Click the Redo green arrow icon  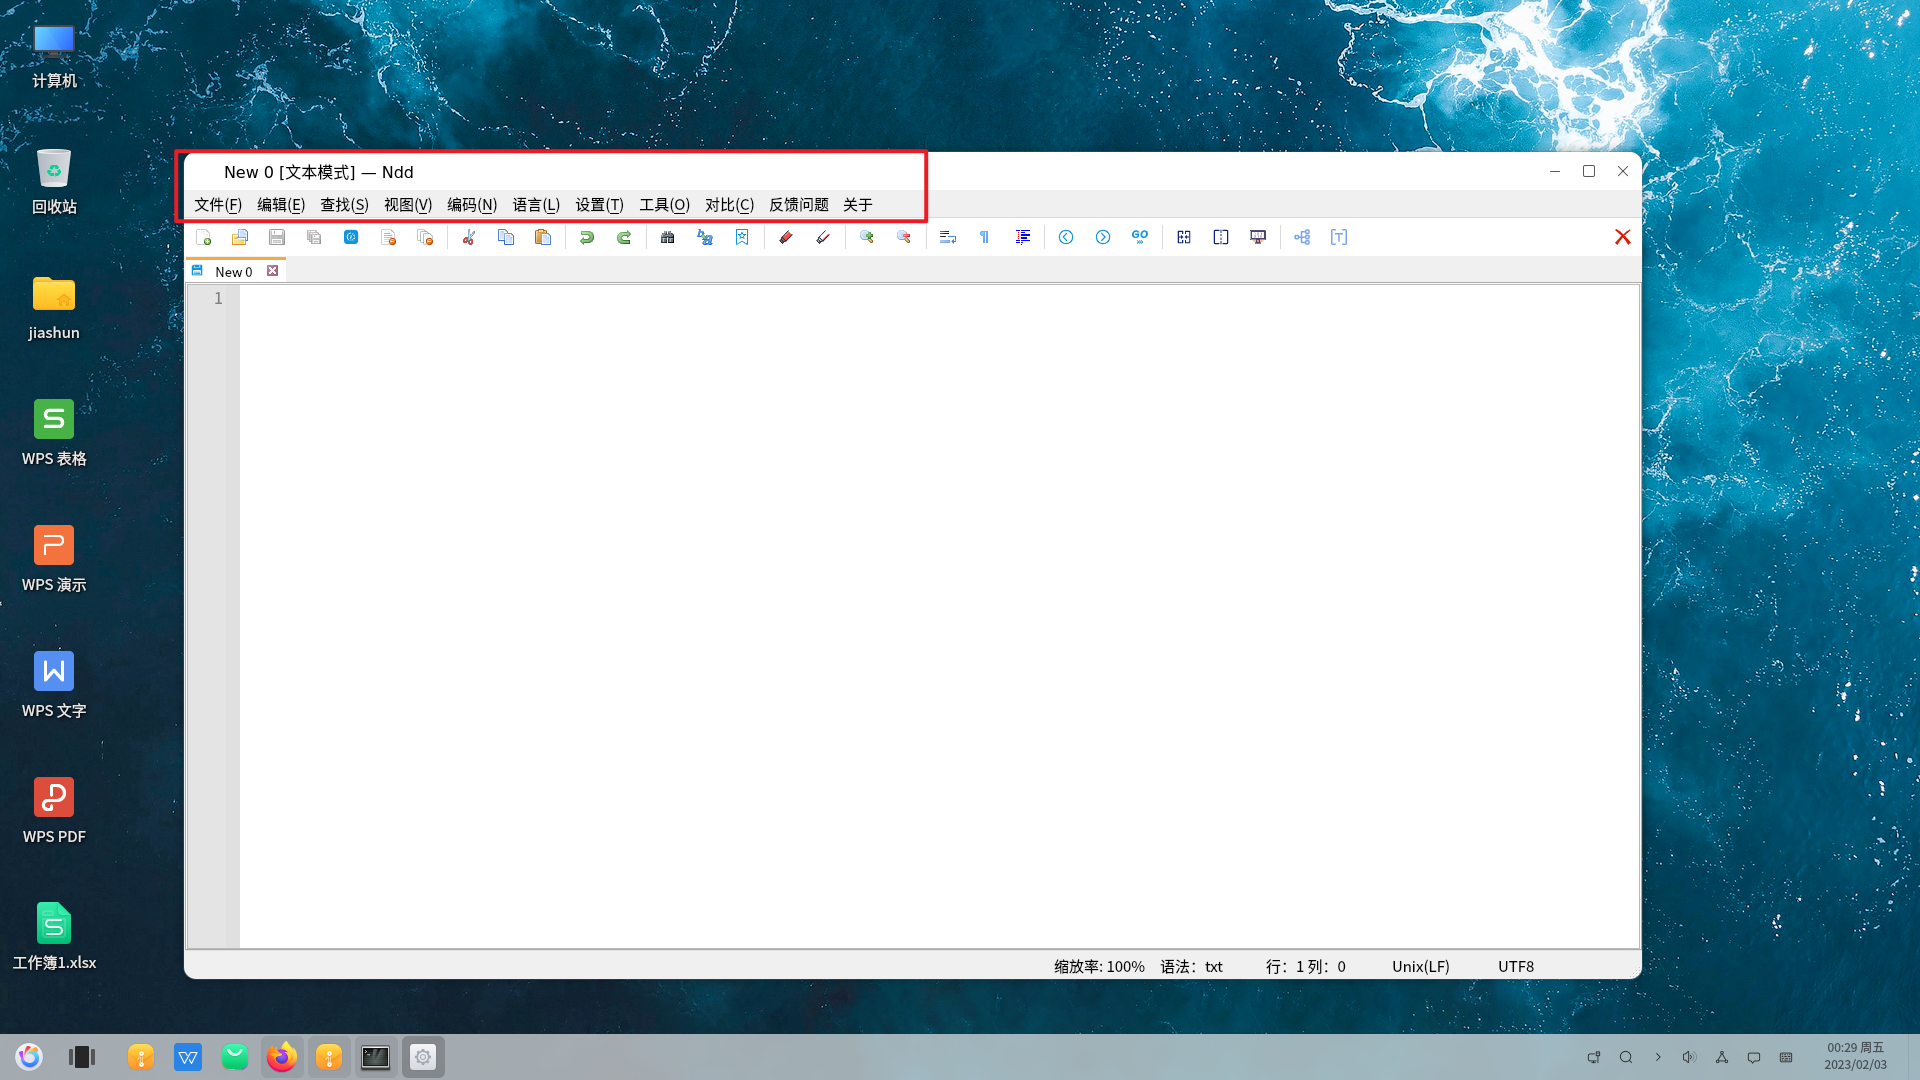[x=624, y=237]
